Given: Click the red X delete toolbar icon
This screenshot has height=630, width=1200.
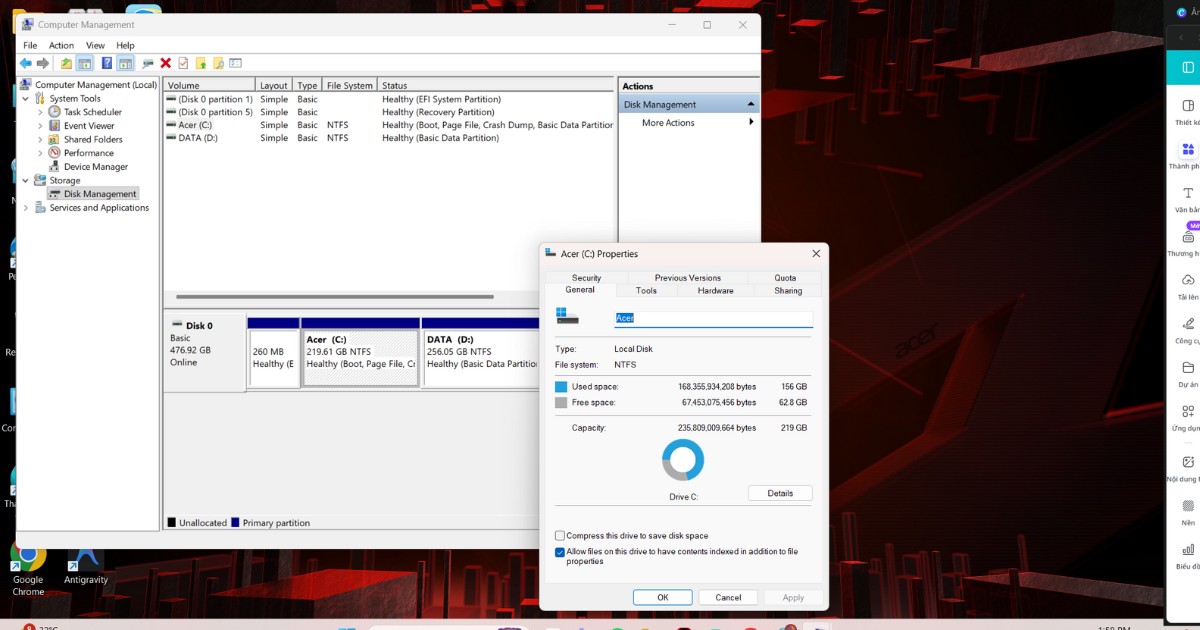Looking at the screenshot, I should tap(165, 63).
